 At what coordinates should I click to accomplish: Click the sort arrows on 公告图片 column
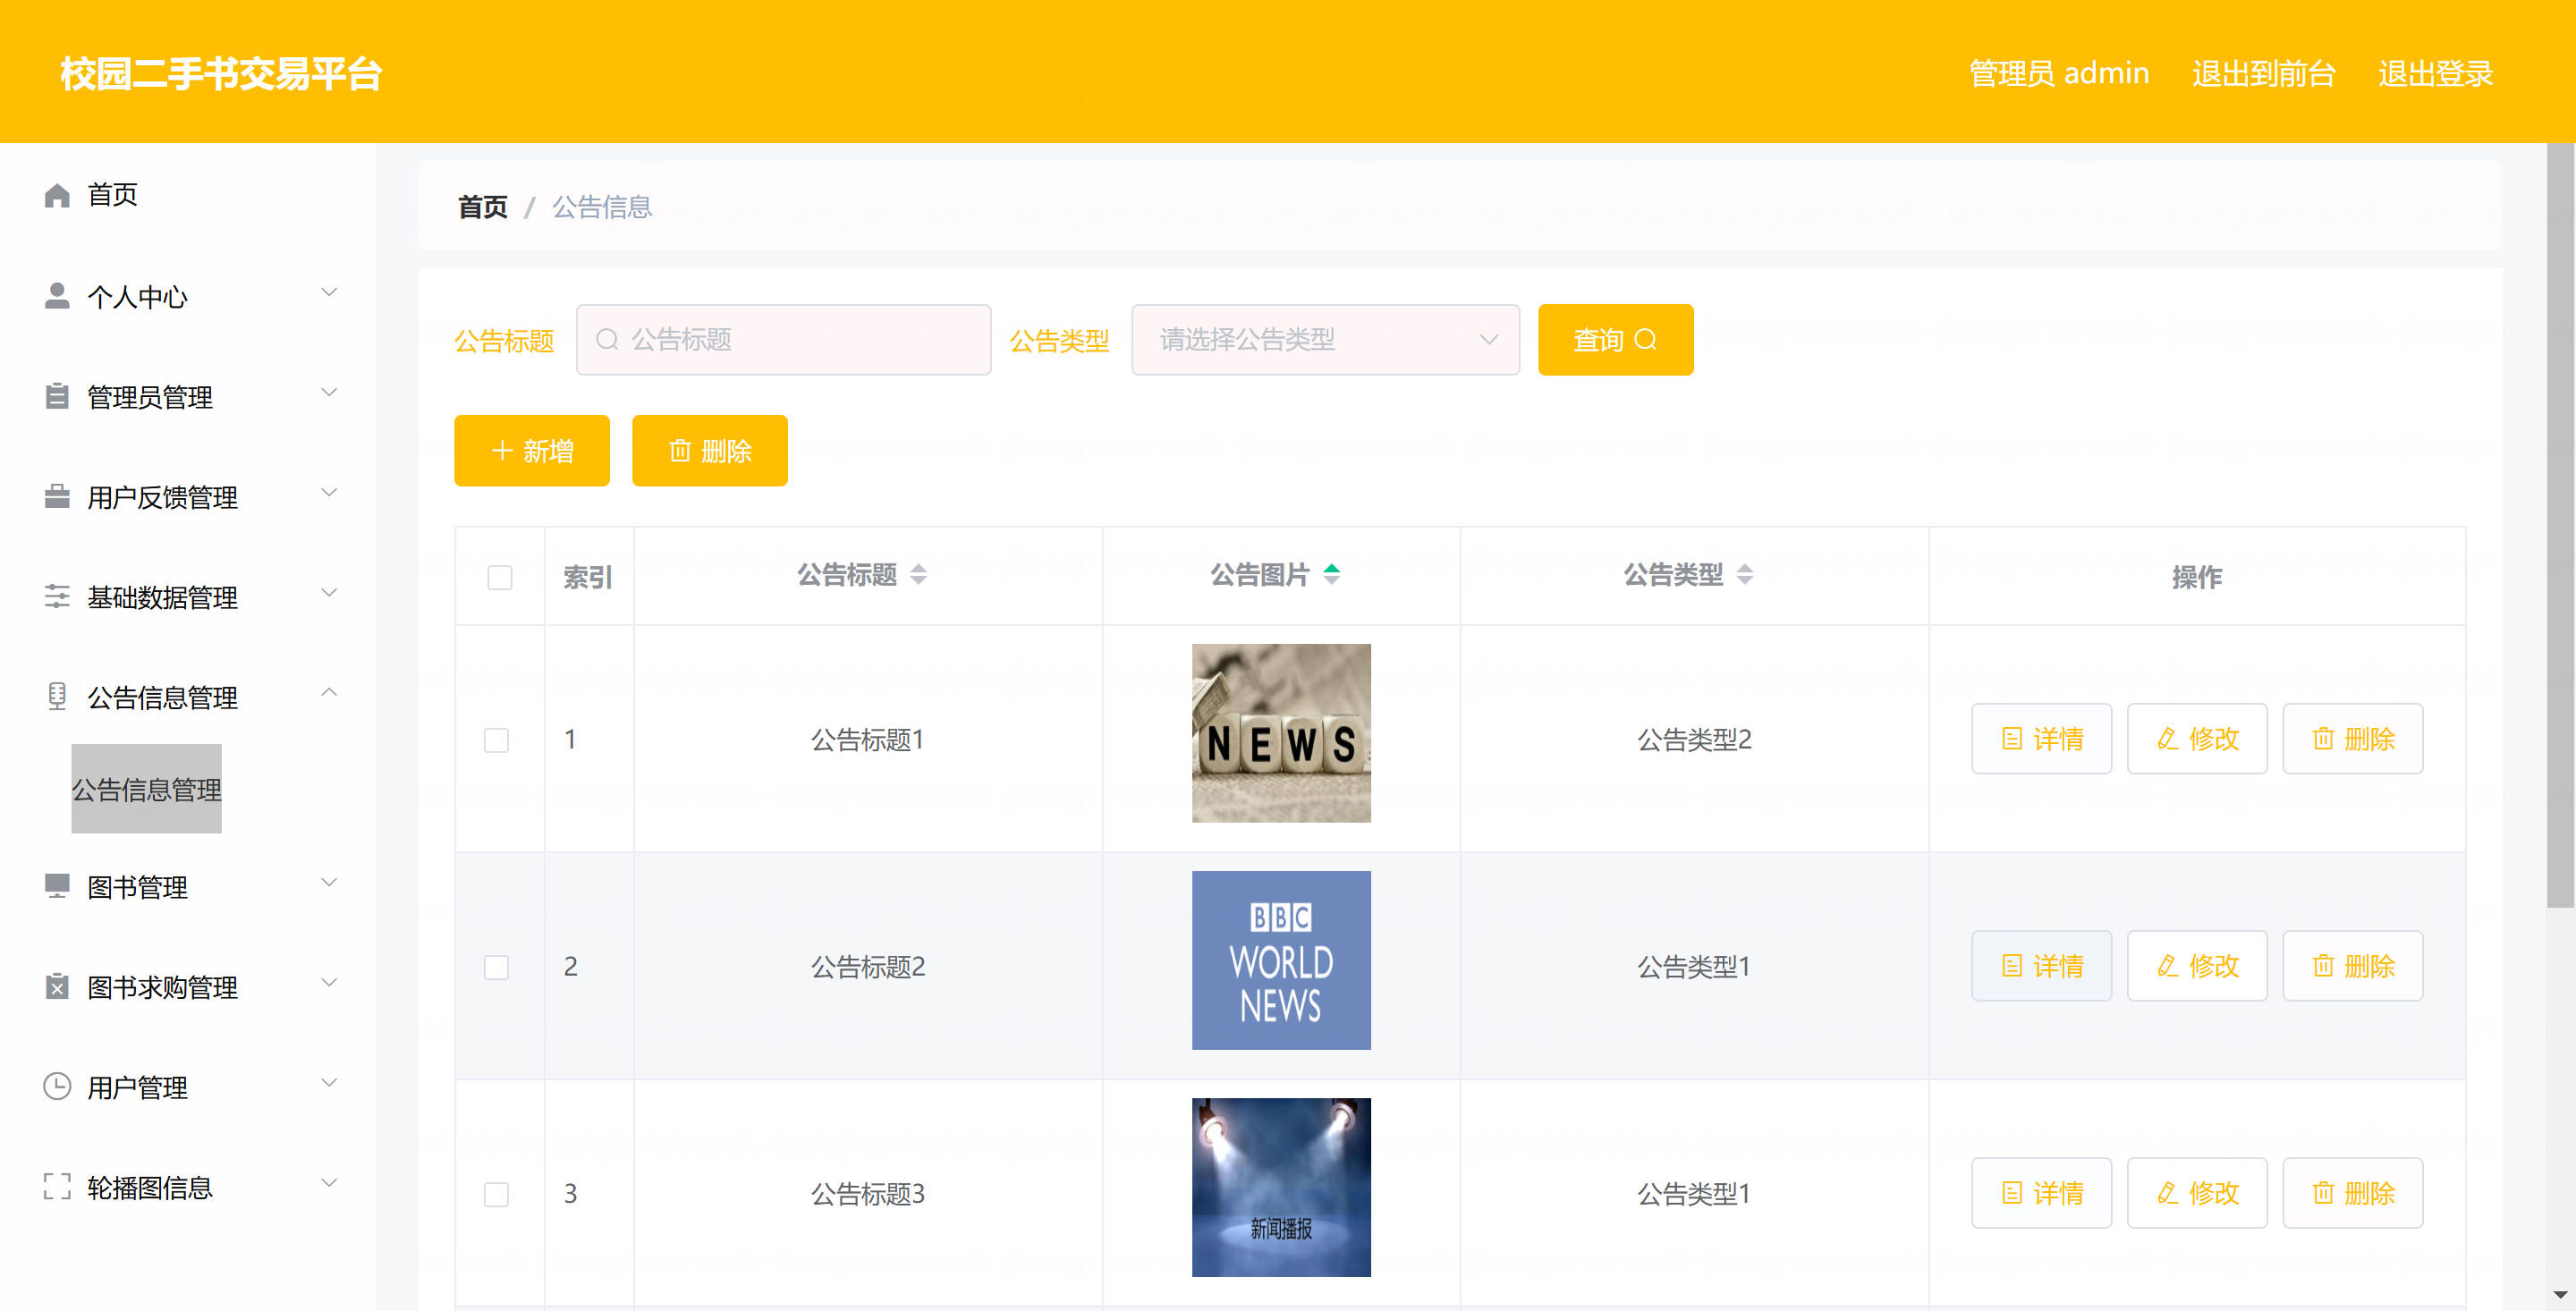coord(1331,575)
